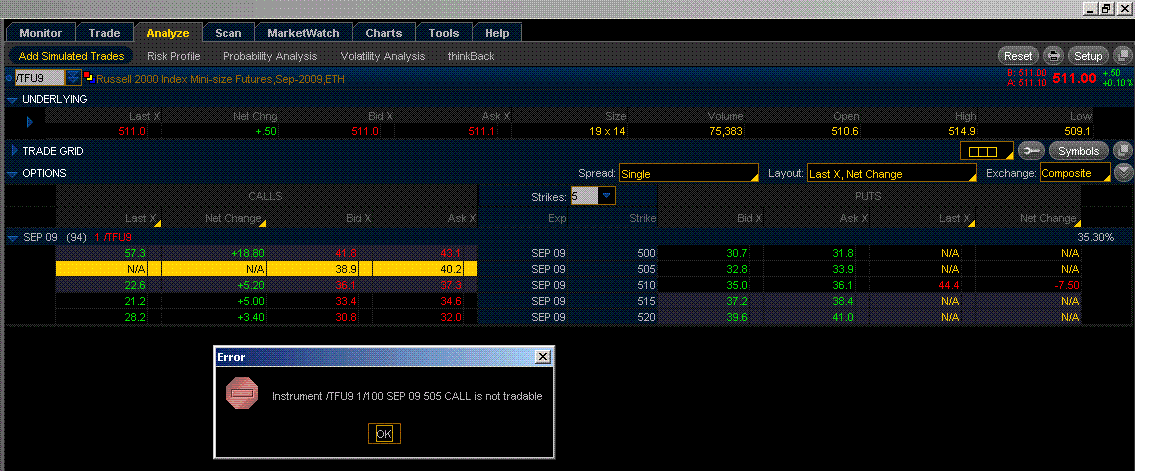Collapse the SEP 09 expiration row

[12, 237]
